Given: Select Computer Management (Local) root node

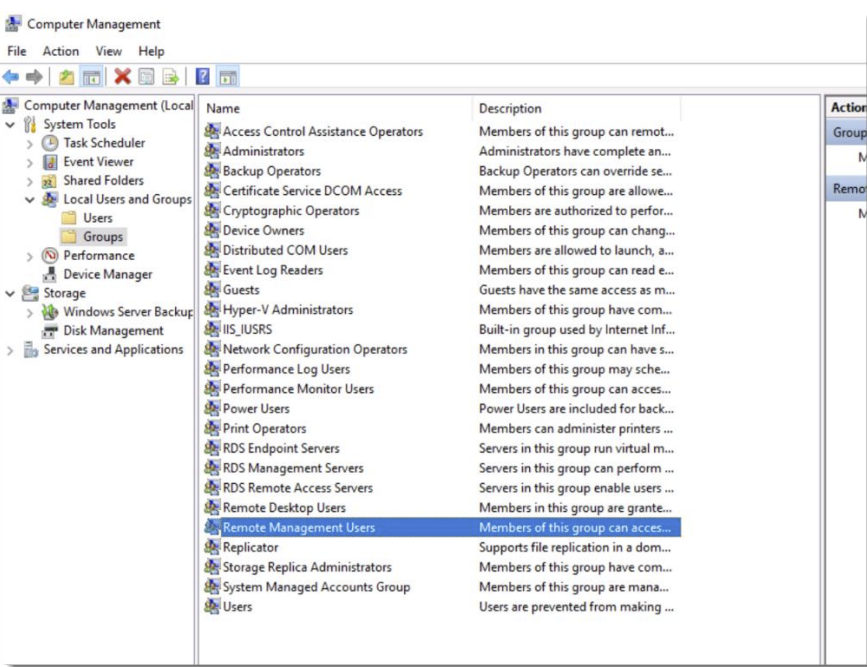Looking at the screenshot, I should (108, 105).
